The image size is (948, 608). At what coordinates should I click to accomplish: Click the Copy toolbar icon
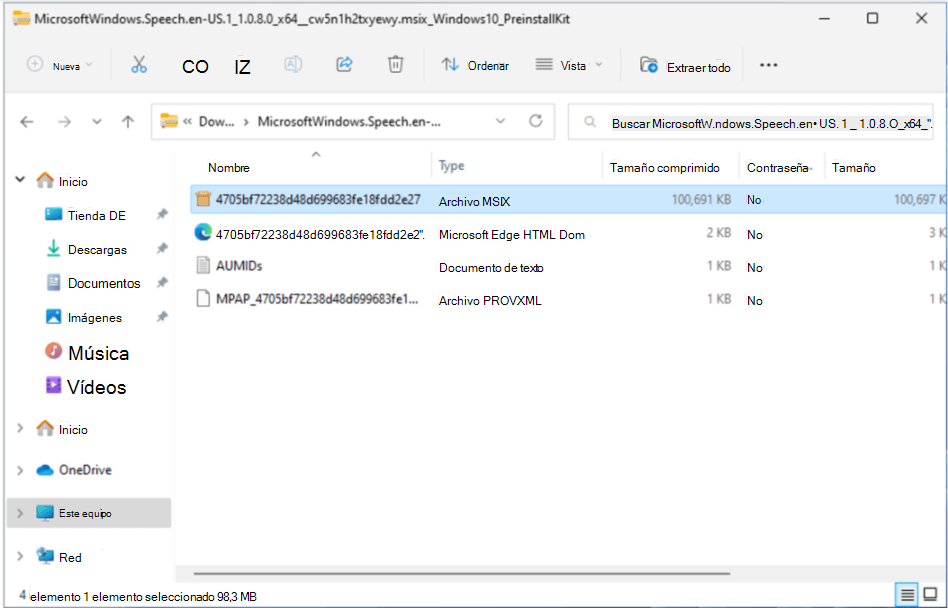point(195,66)
